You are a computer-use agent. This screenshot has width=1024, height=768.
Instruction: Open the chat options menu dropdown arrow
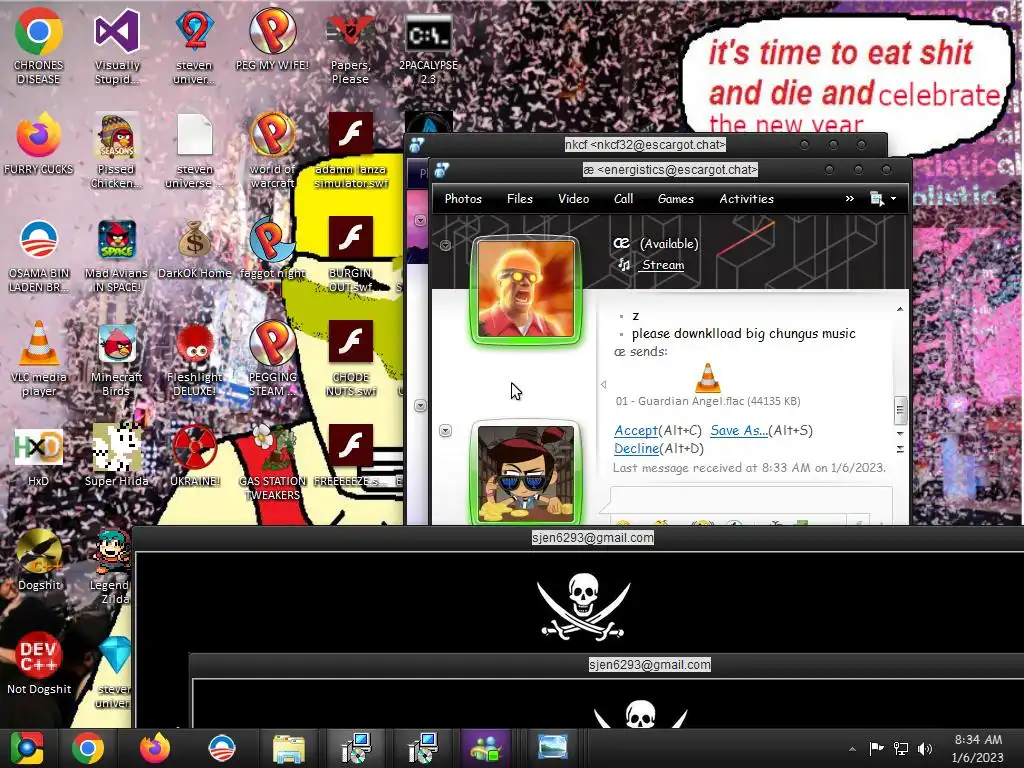(893, 199)
